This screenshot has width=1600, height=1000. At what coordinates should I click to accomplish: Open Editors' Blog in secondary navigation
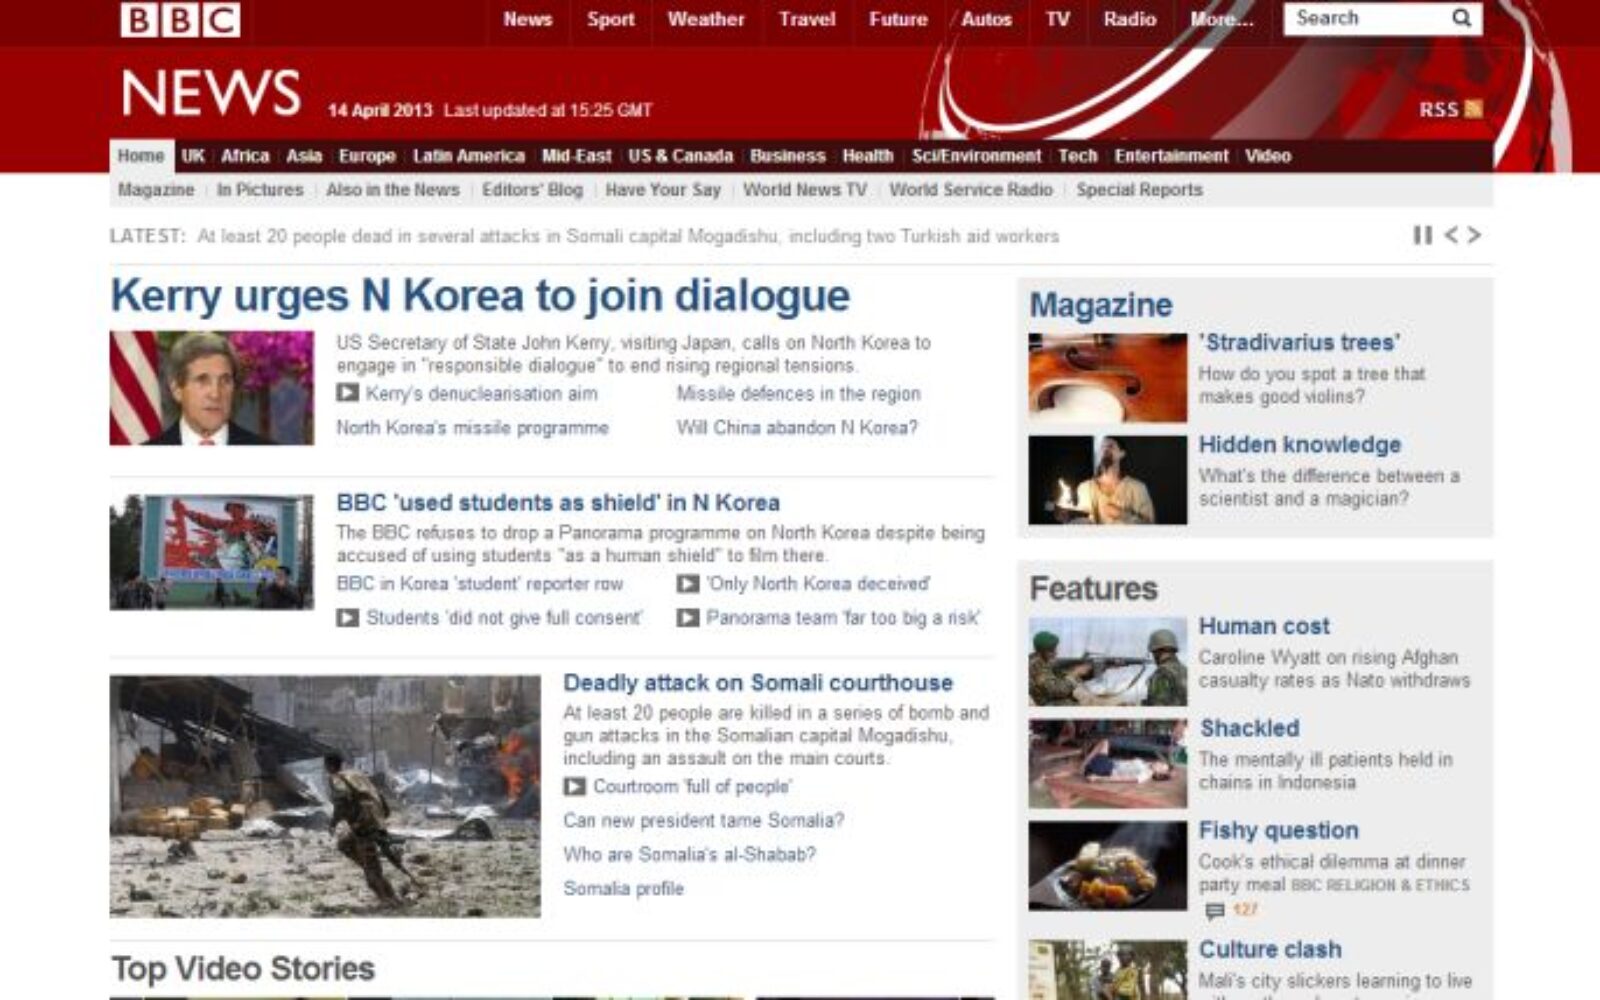[x=532, y=190]
